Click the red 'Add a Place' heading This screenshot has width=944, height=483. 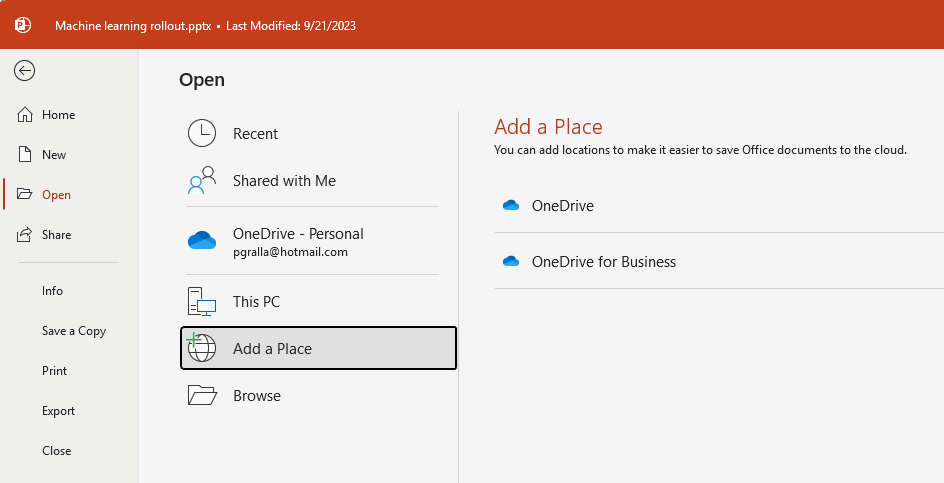[x=548, y=126]
